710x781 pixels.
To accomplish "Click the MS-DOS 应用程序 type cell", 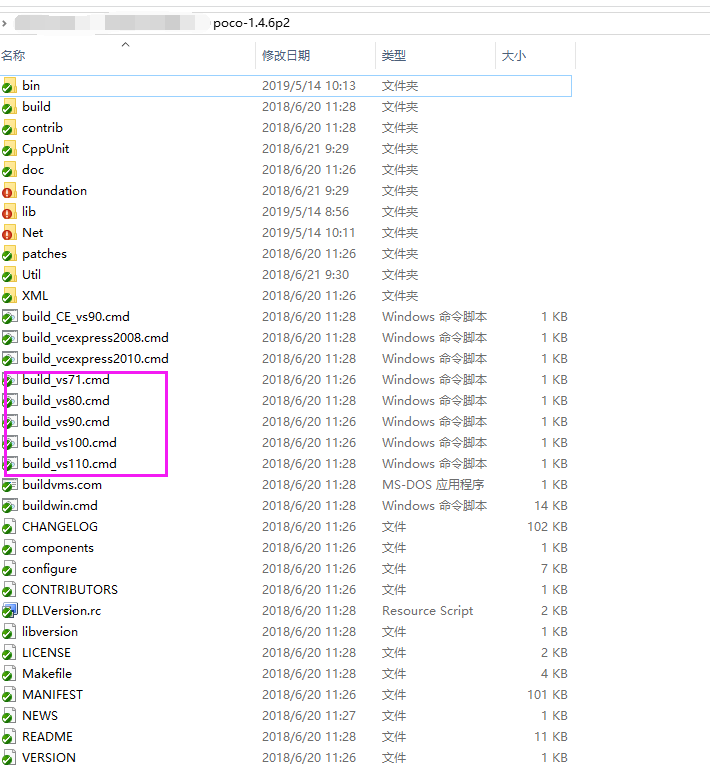I will point(433,485).
